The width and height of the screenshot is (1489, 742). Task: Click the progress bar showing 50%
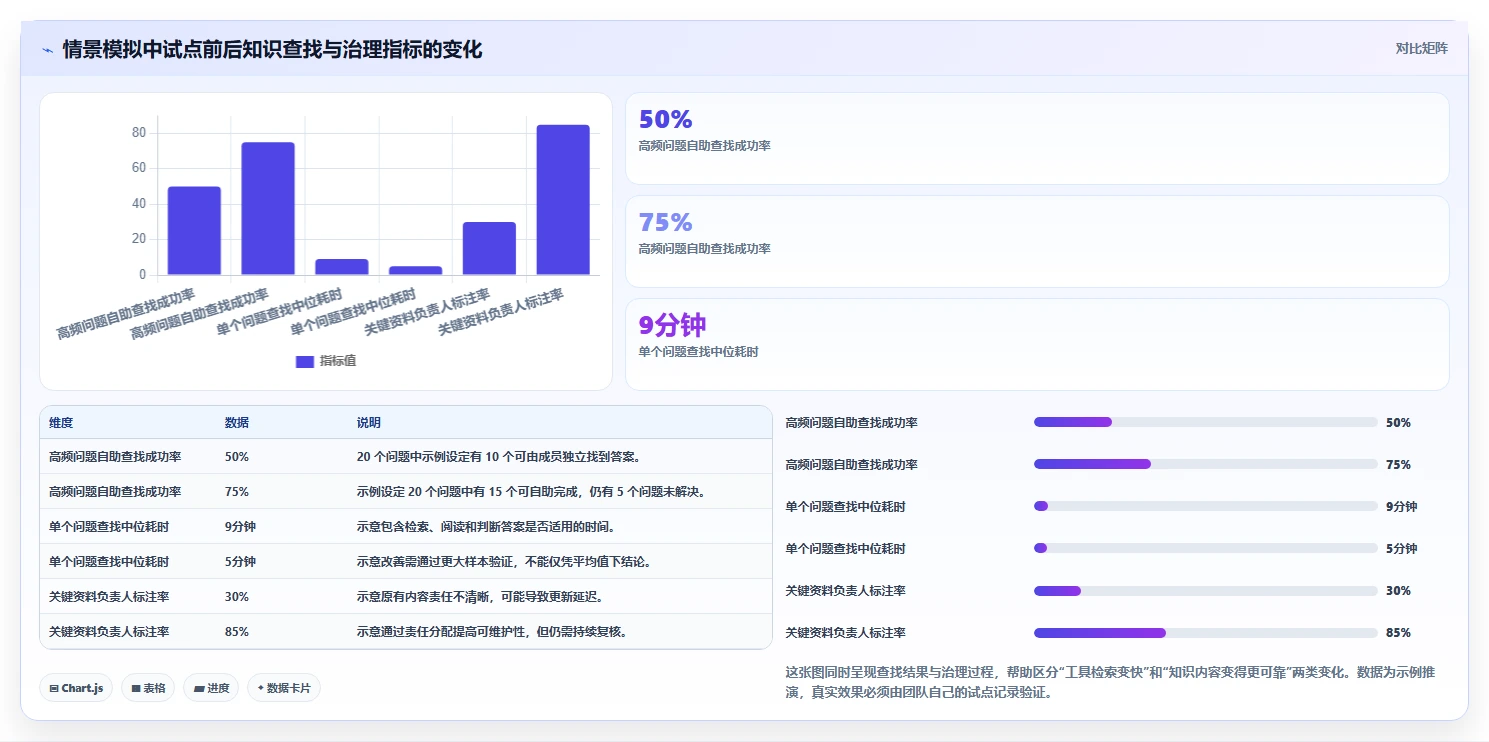[1206, 422]
